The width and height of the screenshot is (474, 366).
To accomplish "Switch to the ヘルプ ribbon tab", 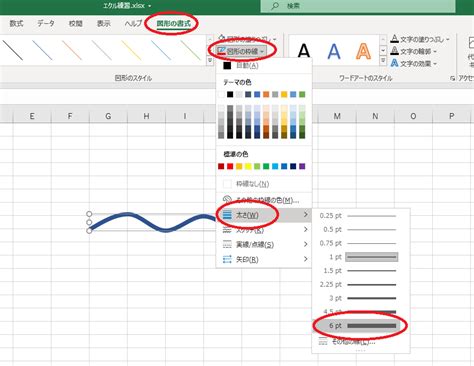I will [x=133, y=23].
